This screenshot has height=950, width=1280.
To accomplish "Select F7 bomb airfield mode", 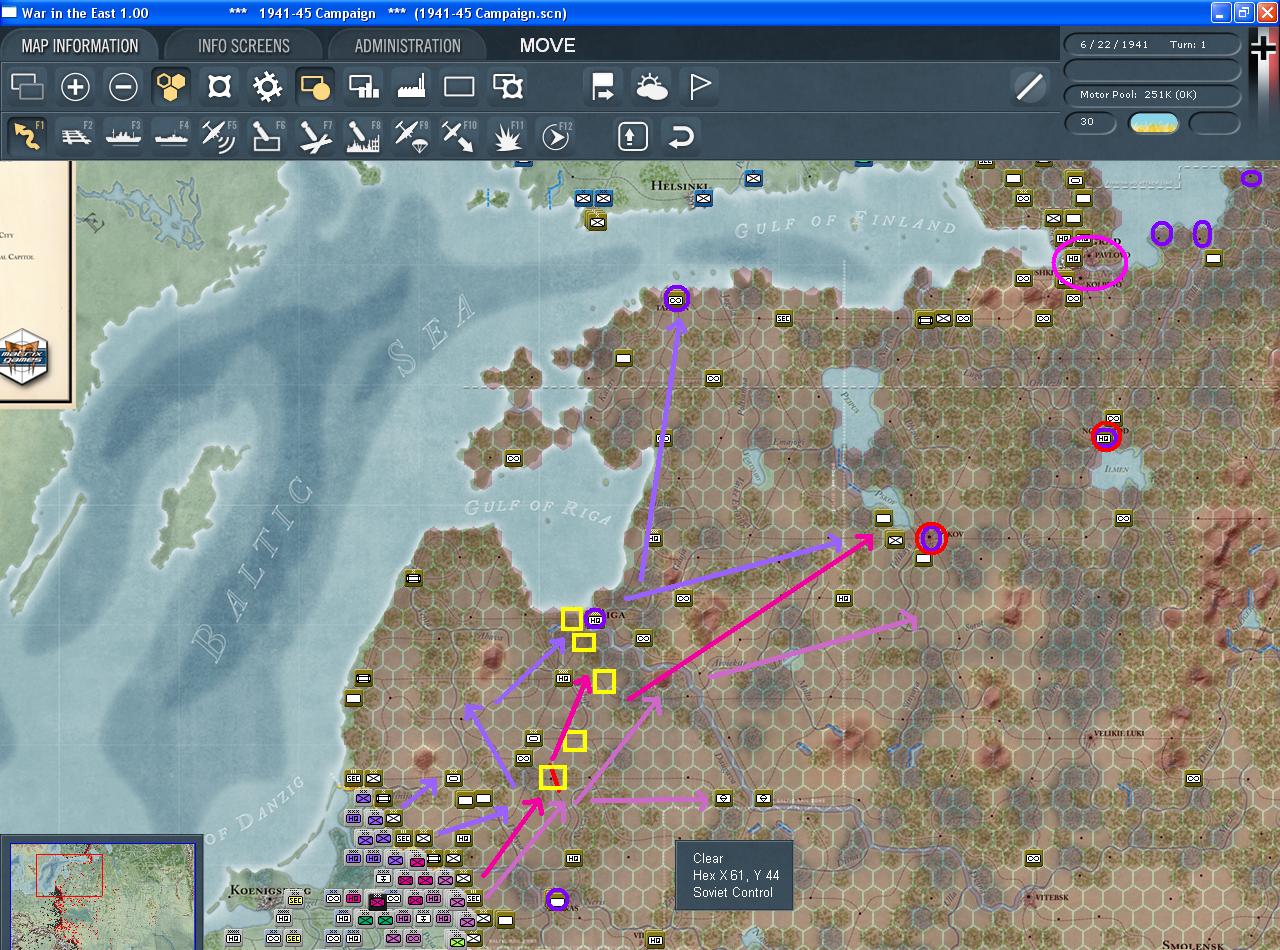I will (x=315, y=136).
